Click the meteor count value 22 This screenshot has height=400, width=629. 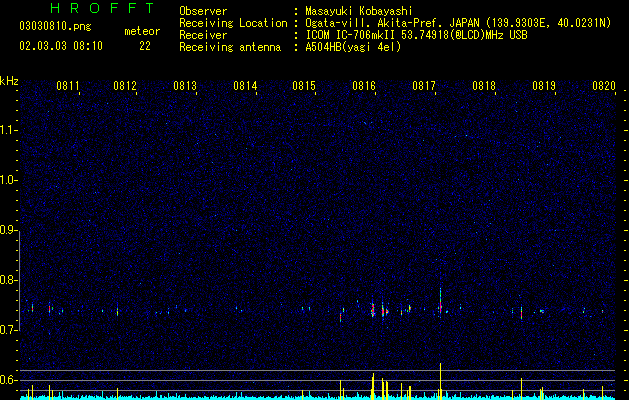tap(145, 46)
